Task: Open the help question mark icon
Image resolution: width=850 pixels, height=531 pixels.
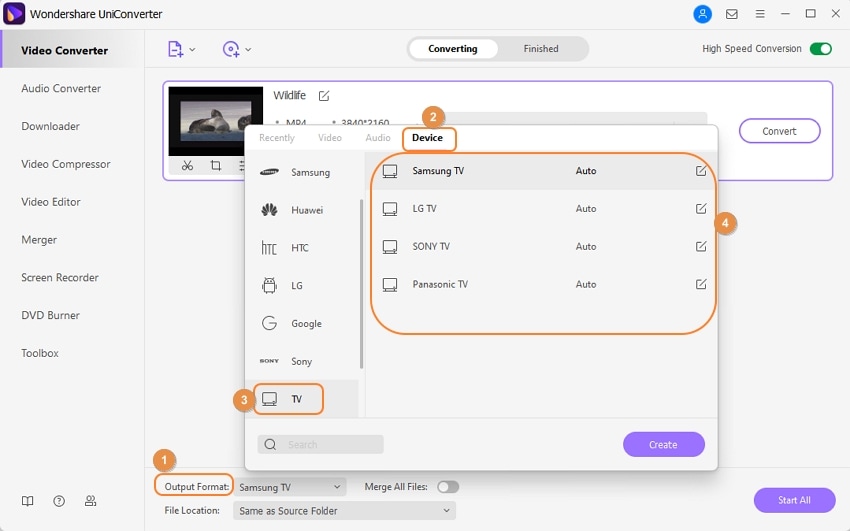Action: tap(59, 501)
